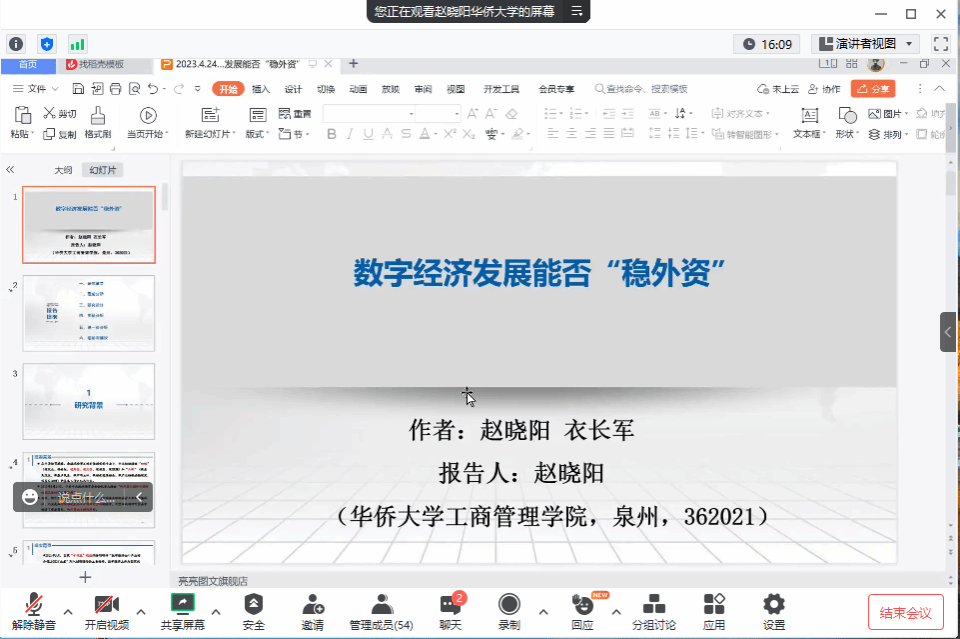Open the 演讲者视图 view dropdown

[x=865, y=44]
